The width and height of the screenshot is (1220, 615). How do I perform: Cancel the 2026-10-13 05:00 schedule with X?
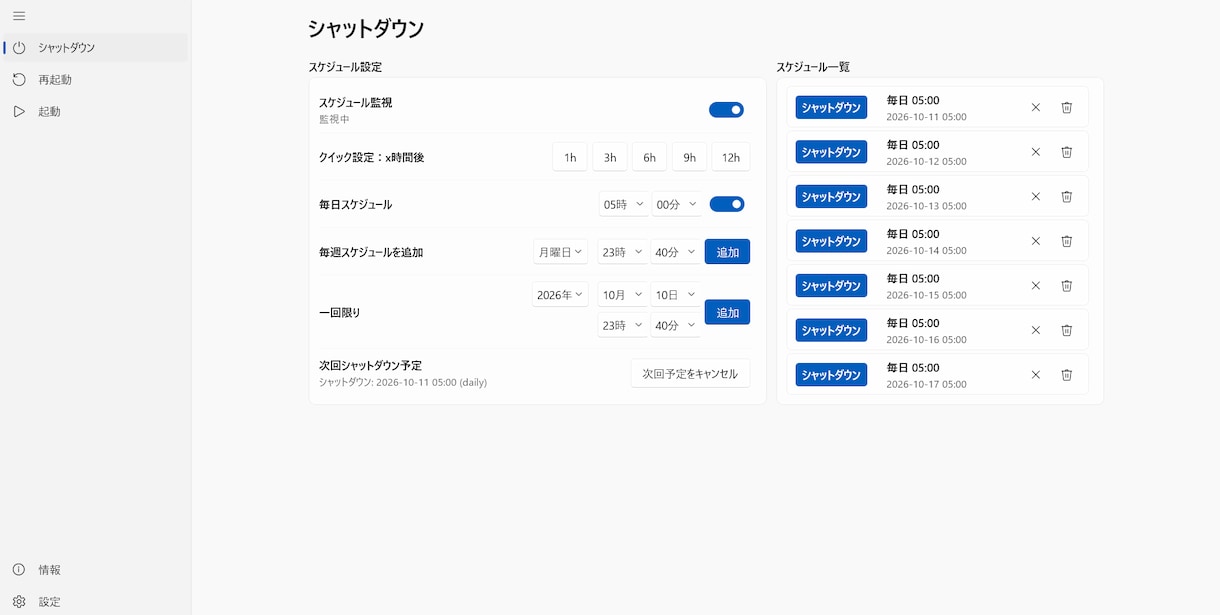1036,196
